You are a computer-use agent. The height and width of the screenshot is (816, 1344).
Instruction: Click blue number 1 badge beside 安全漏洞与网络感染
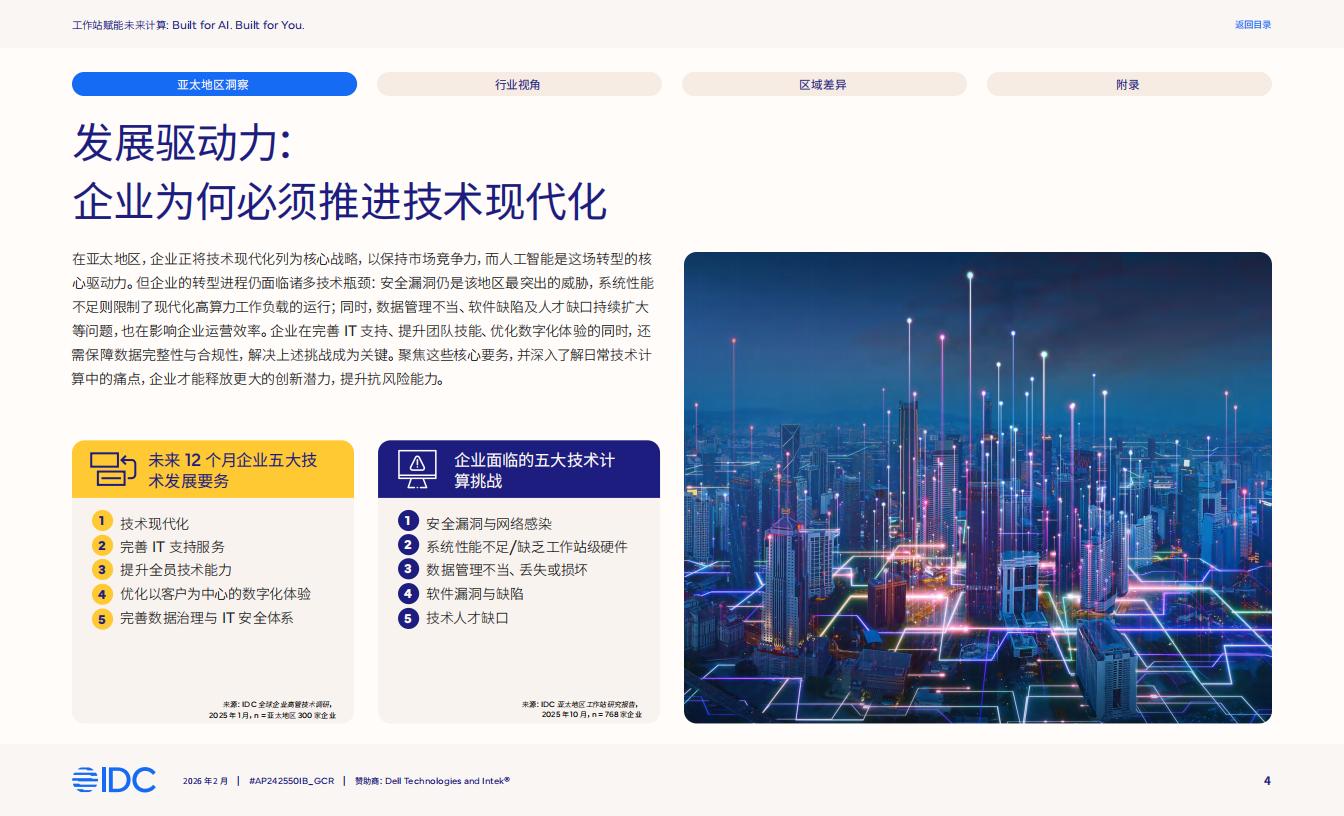tap(407, 521)
